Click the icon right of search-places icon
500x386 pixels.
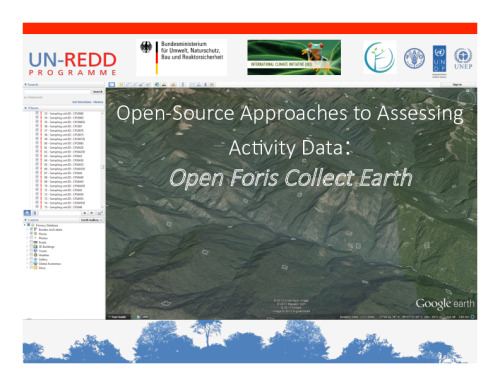pos(35,213)
